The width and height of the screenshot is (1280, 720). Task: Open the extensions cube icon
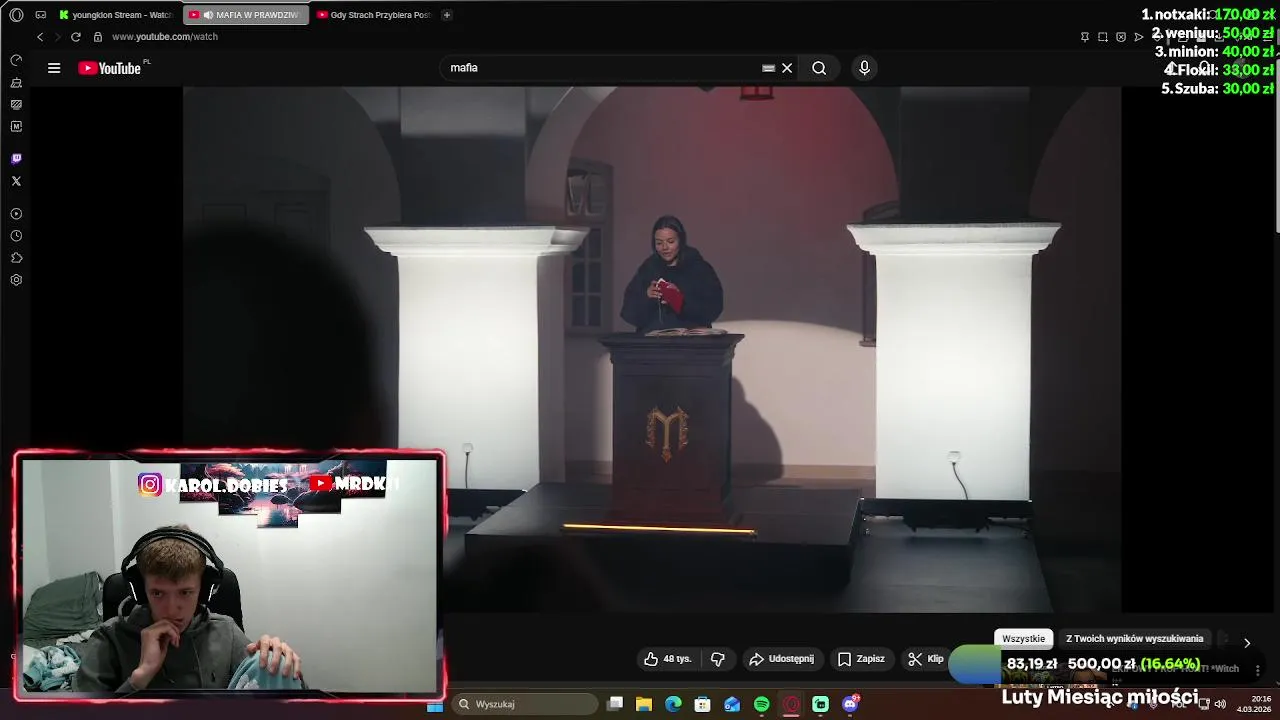(x=16, y=258)
